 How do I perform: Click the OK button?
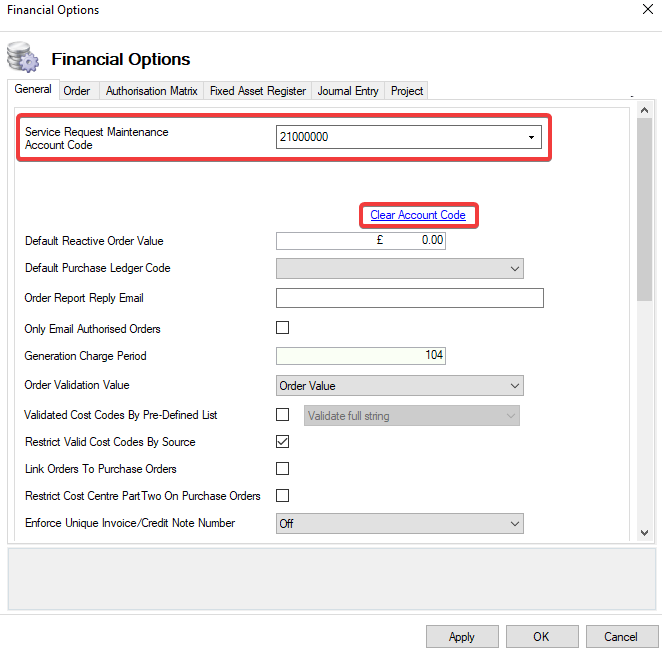tap(541, 637)
